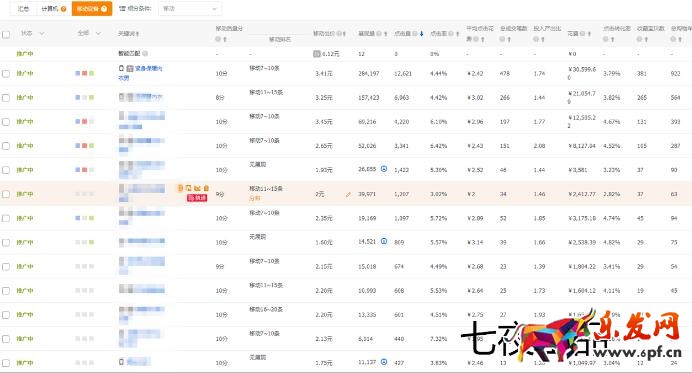
Task: Click the help icon next to 计算机 tab
Action: click(x=64, y=9)
